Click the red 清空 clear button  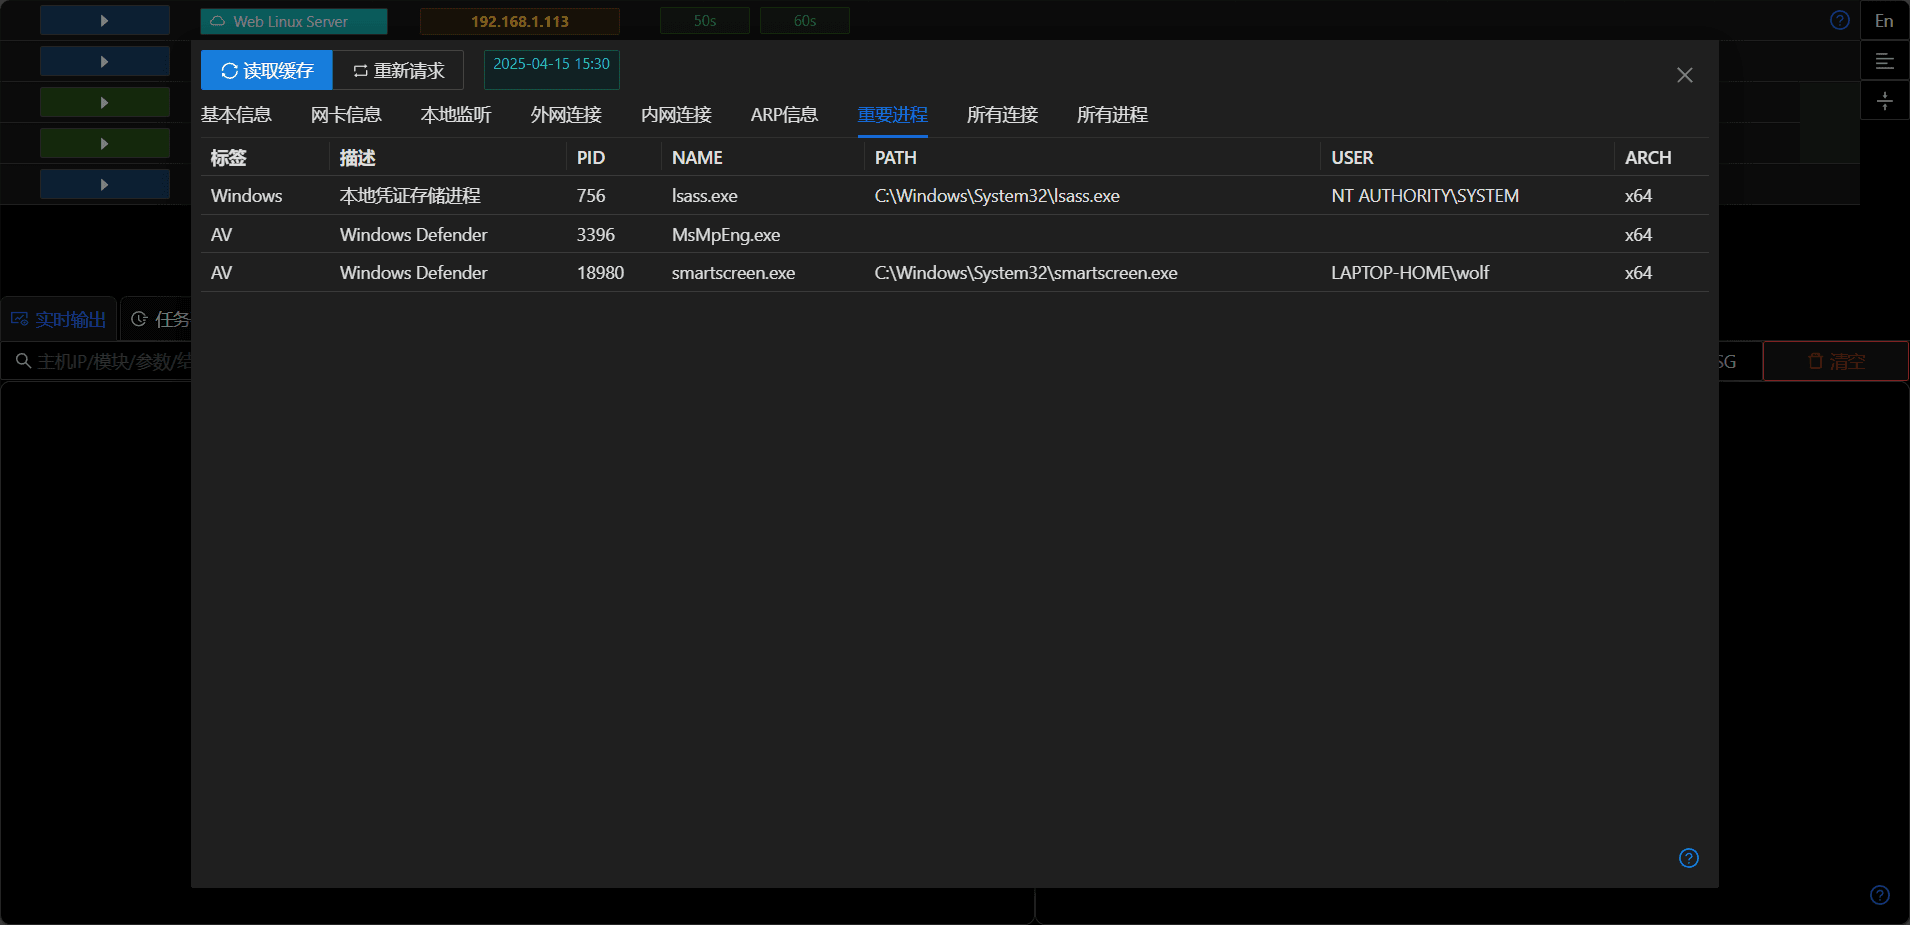1836,361
